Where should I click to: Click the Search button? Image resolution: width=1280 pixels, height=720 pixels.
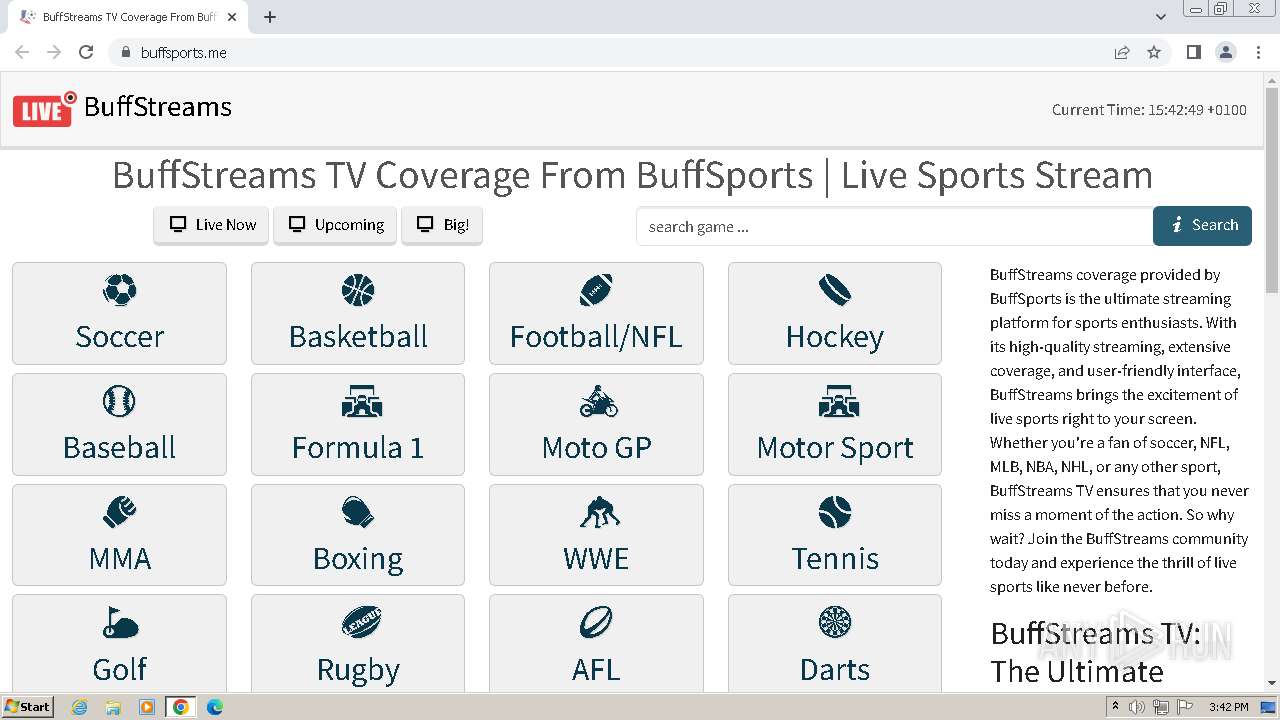1202,226
